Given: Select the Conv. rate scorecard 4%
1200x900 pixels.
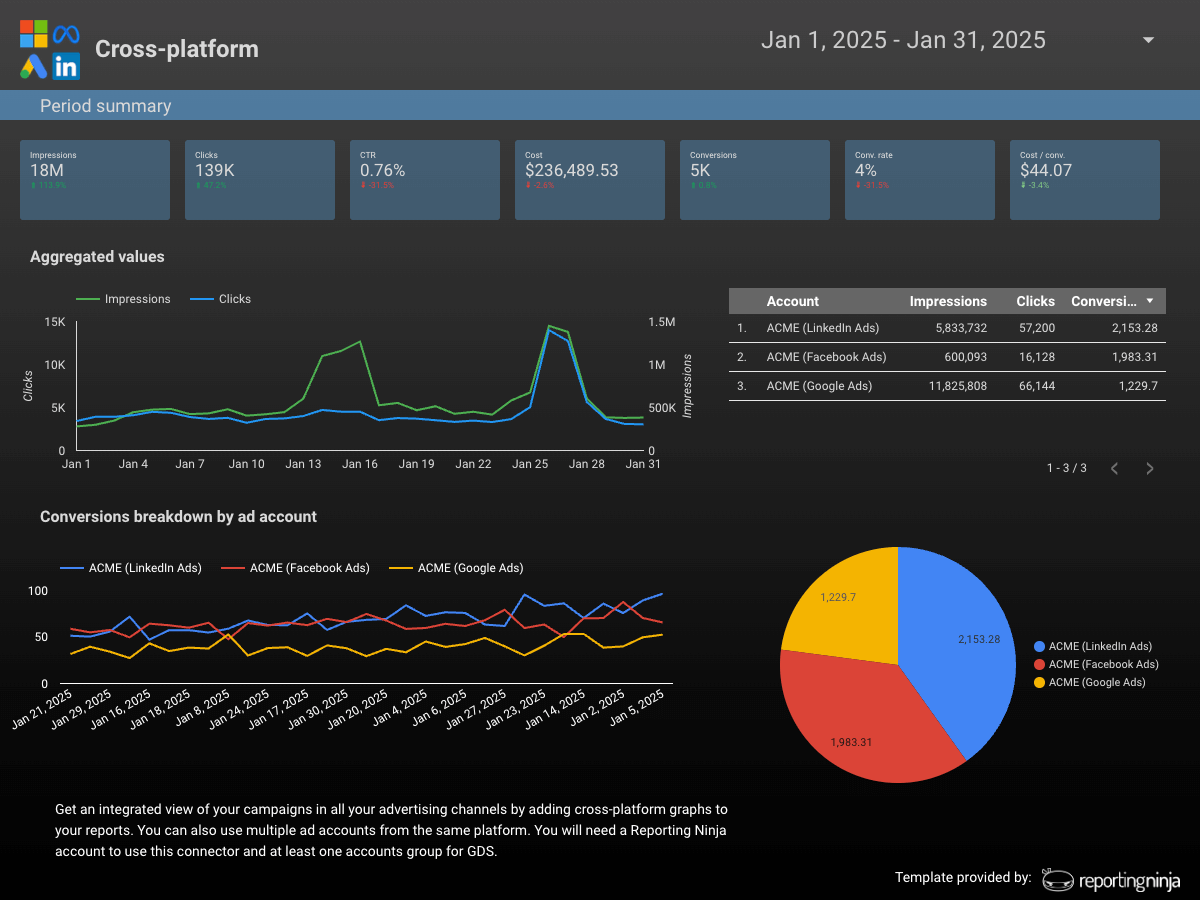Looking at the screenshot, I should pyautogui.click(x=920, y=180).
